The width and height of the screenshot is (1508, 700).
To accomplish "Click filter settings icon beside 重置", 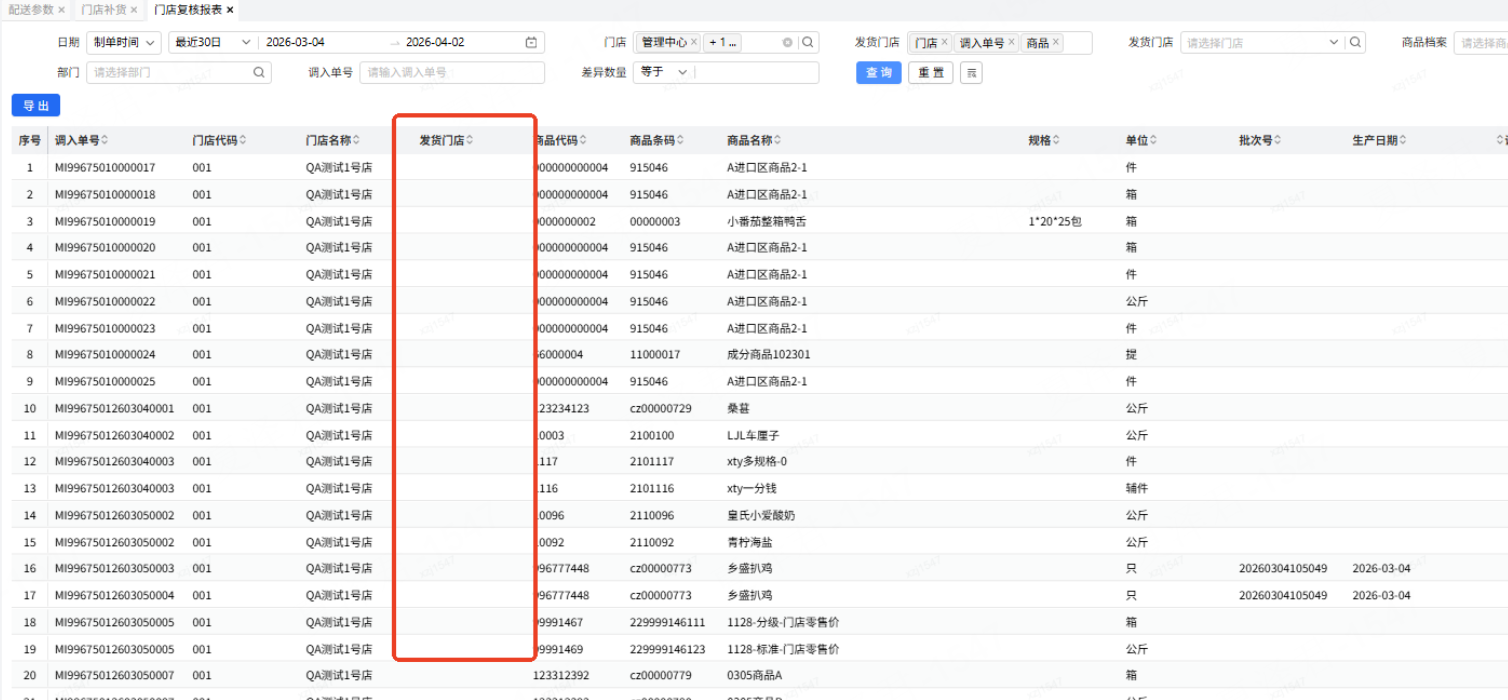I will point(971,73).
